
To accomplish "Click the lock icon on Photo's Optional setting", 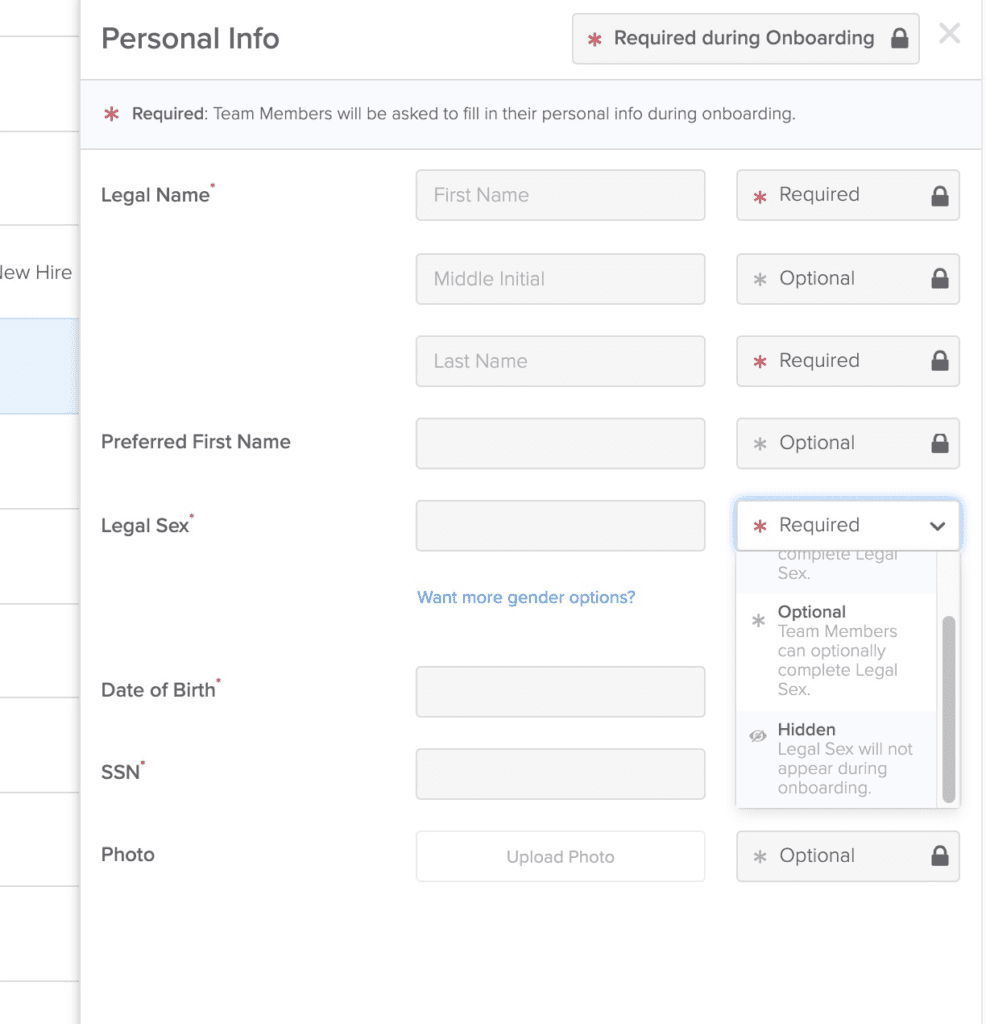I will coord(938,856).
